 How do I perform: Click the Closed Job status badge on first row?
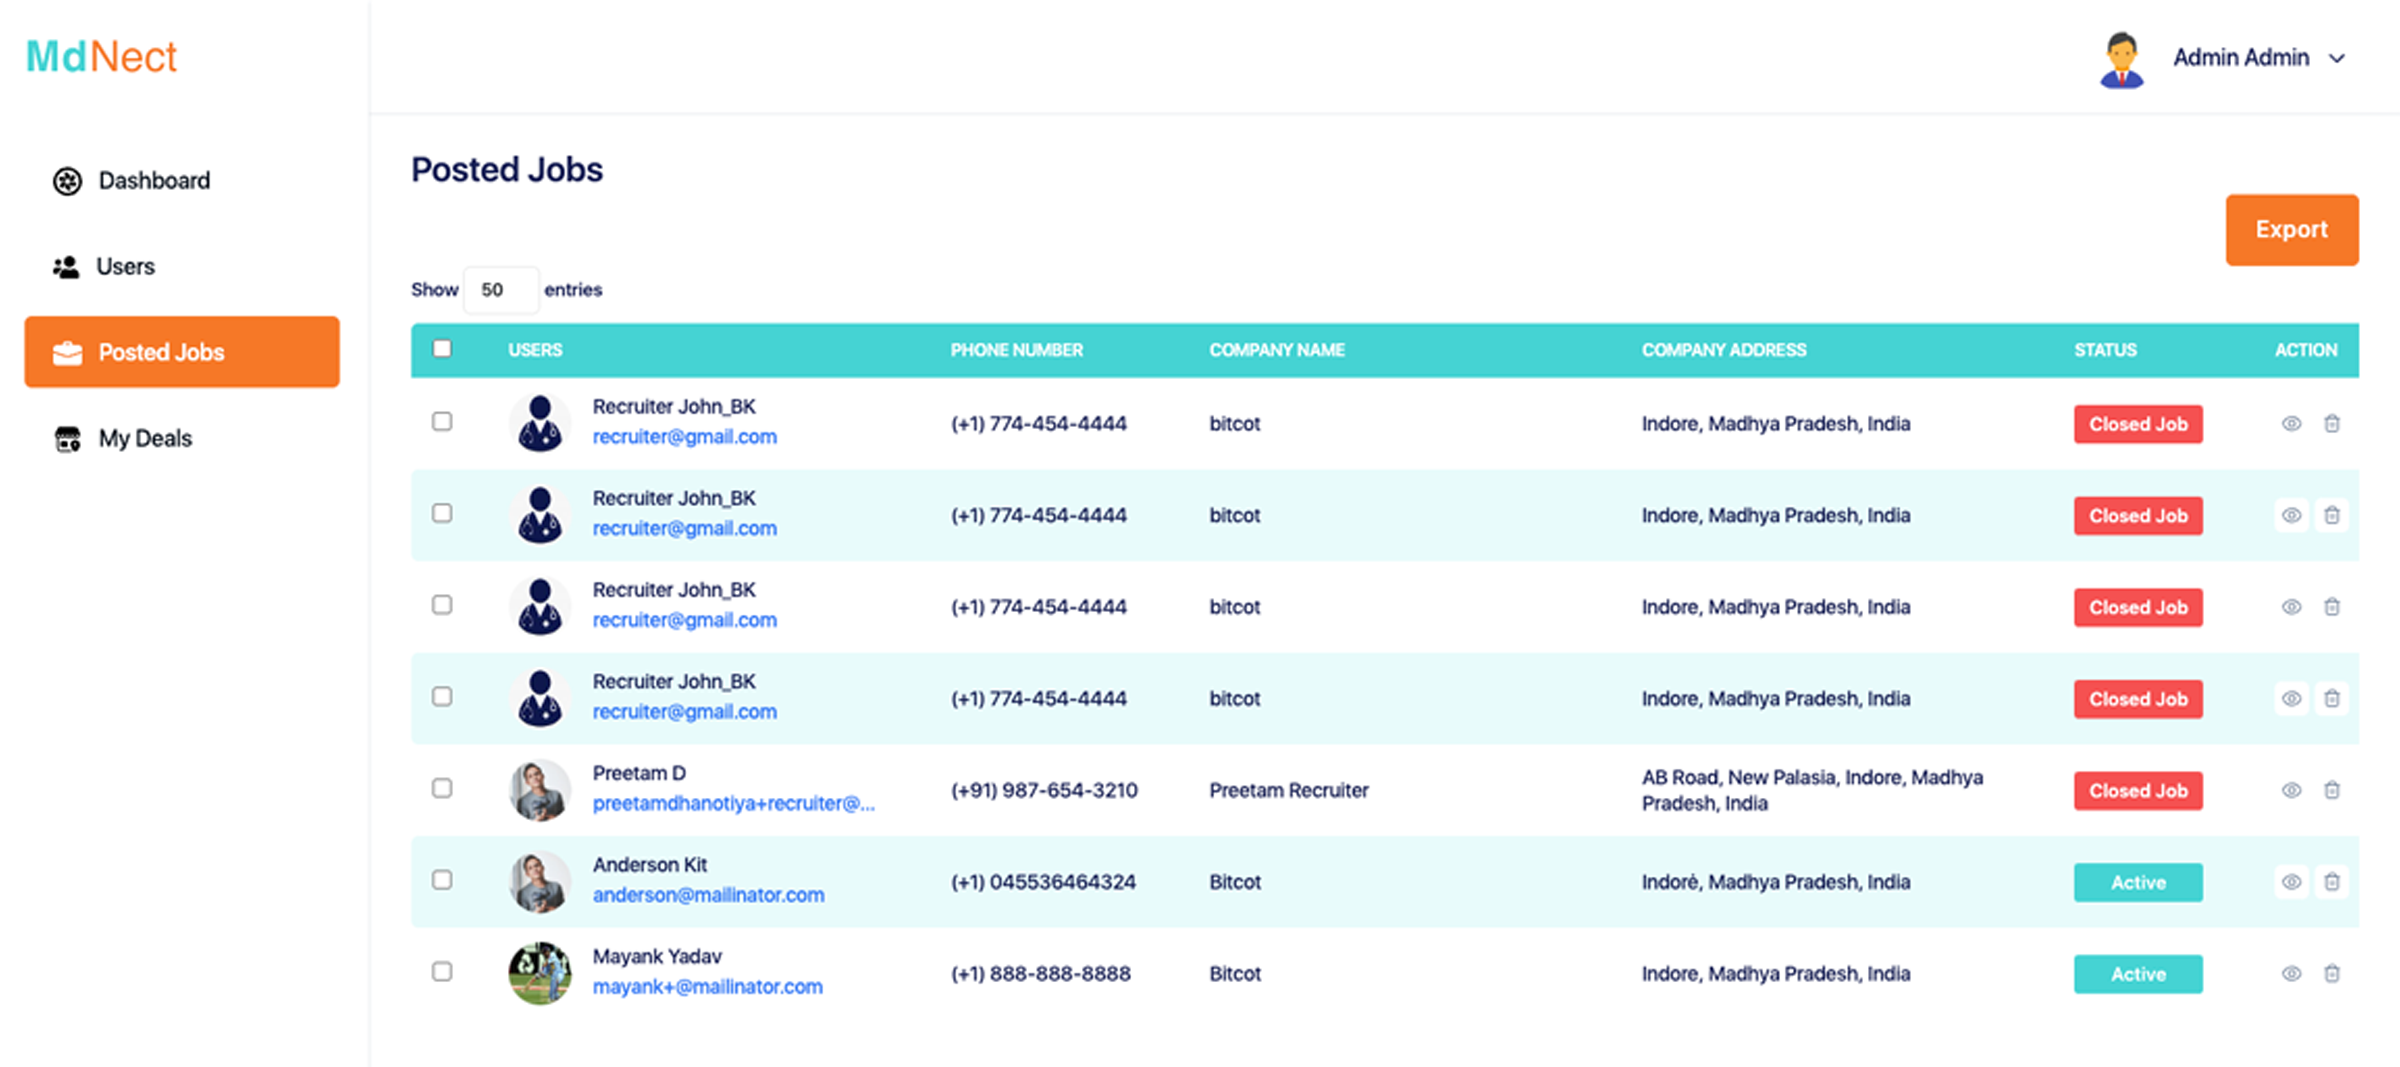(x=2138, y=423)
